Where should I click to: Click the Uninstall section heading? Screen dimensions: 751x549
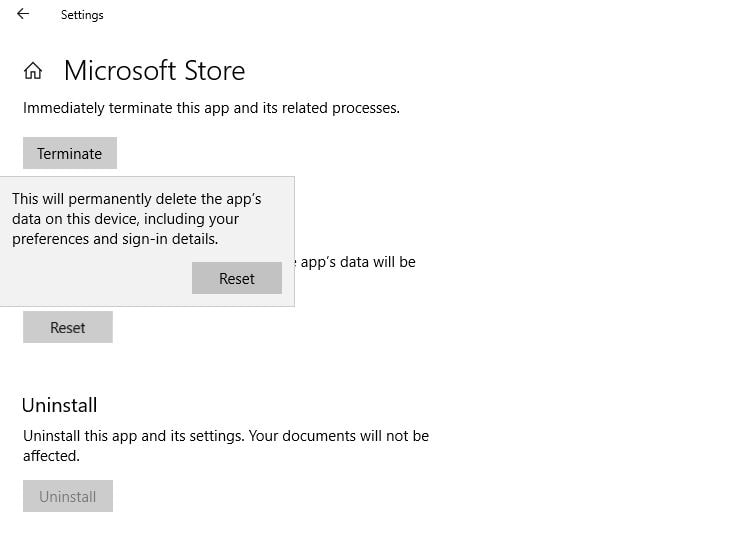59,405
